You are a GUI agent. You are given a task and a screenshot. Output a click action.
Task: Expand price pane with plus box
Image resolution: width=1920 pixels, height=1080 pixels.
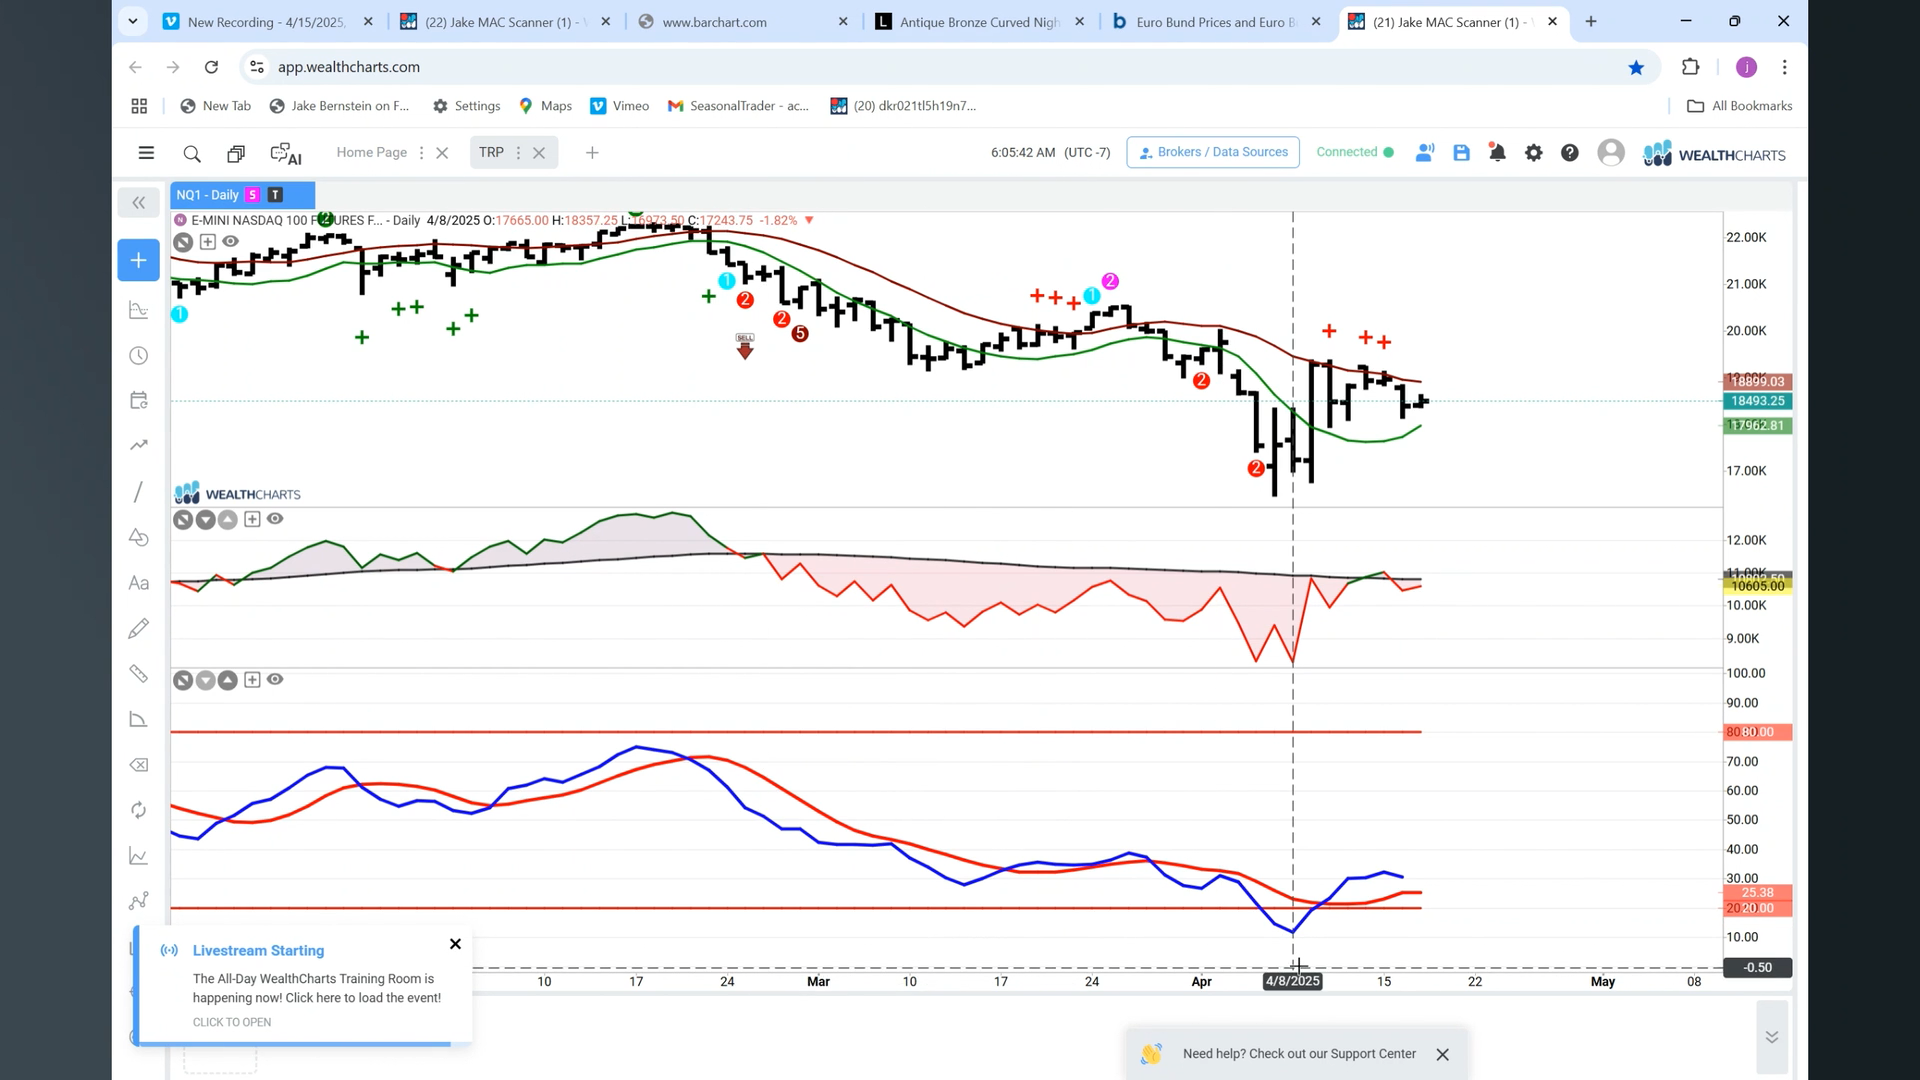(207, 242)
